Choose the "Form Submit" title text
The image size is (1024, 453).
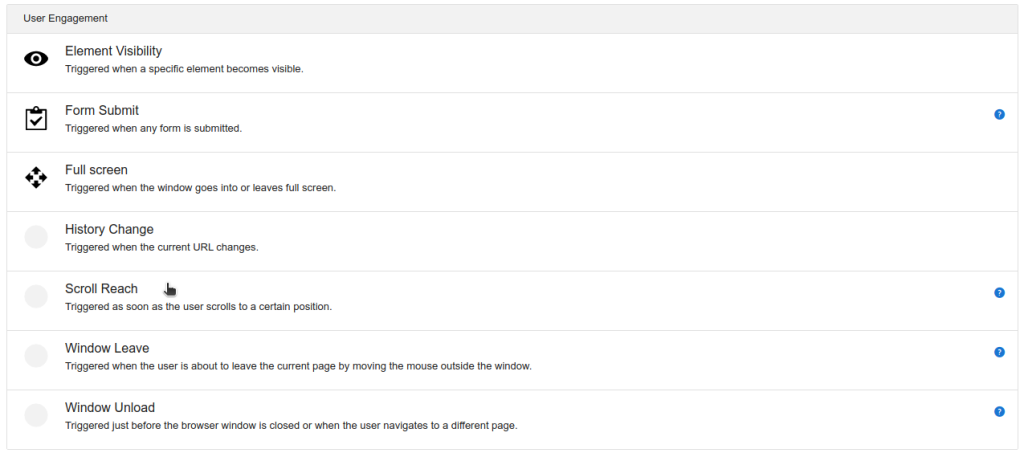point(102,110)
